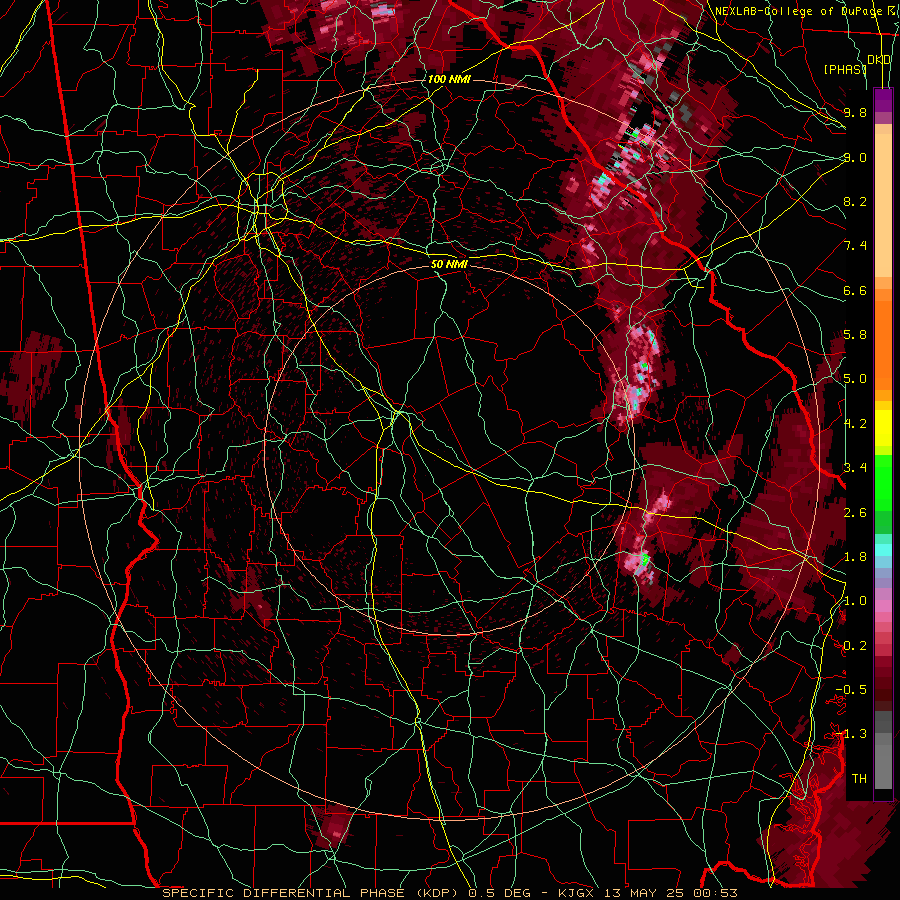Click the gray segment of the color bar
The image size is (900, 900).
[x=883, y=749]
